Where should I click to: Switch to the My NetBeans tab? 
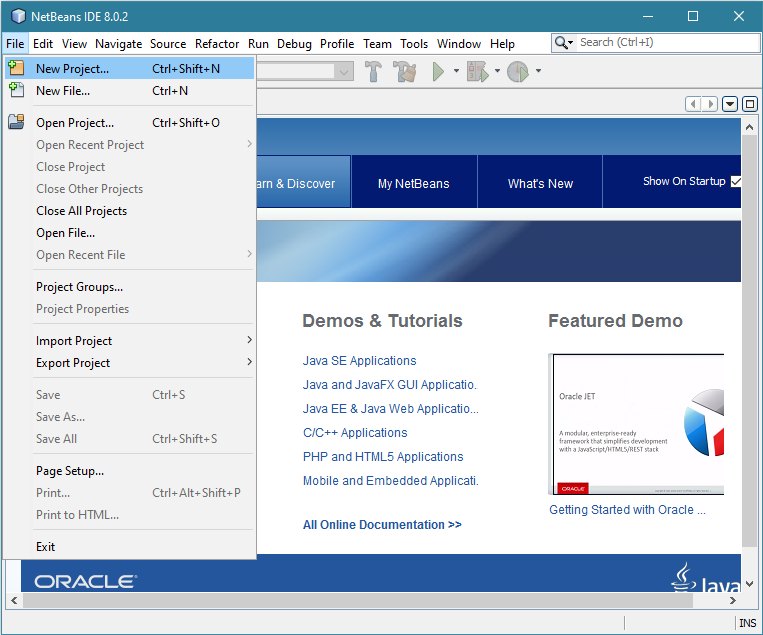click(x=414, y=183)
